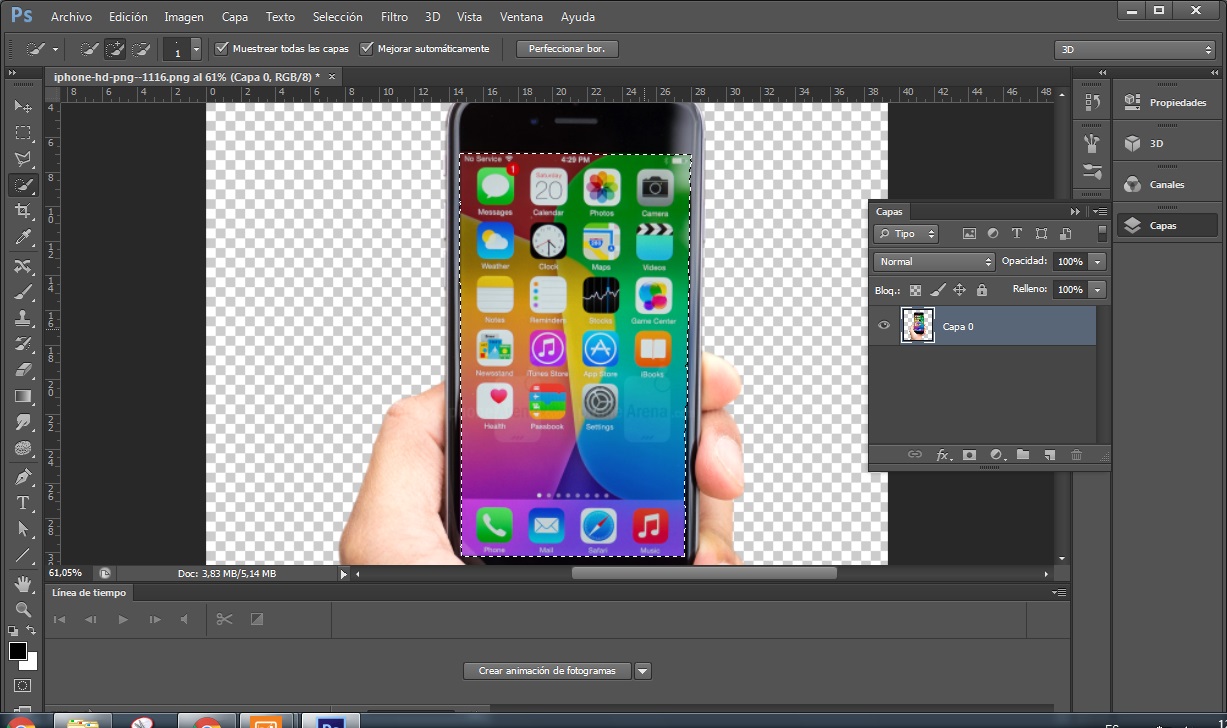Create a new adjustment layer
Screen dimensions: 1227x728
point(996,455)
